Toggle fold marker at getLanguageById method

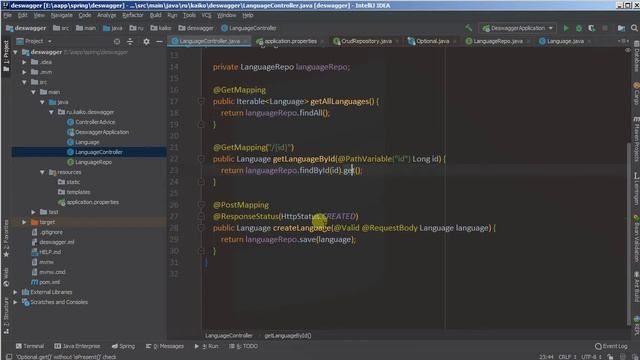[201, 159]
